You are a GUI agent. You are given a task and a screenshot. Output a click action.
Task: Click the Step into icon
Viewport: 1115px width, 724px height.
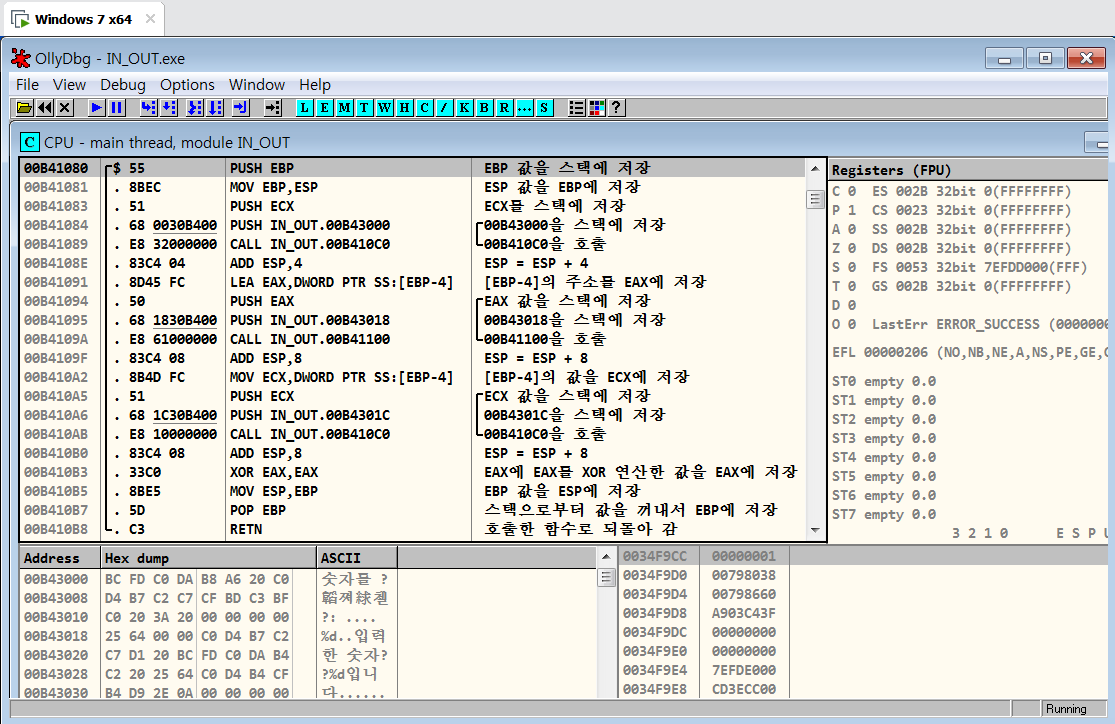[149, 107]
